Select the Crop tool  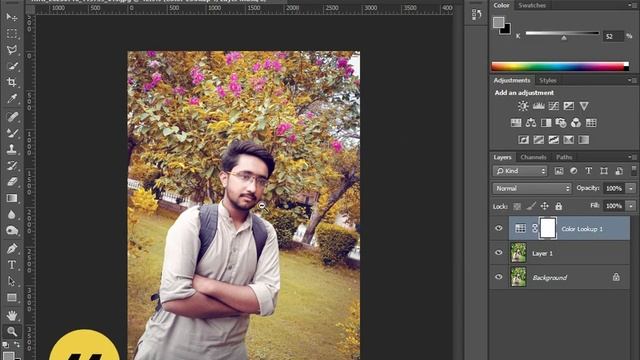(x=12, y=82)
